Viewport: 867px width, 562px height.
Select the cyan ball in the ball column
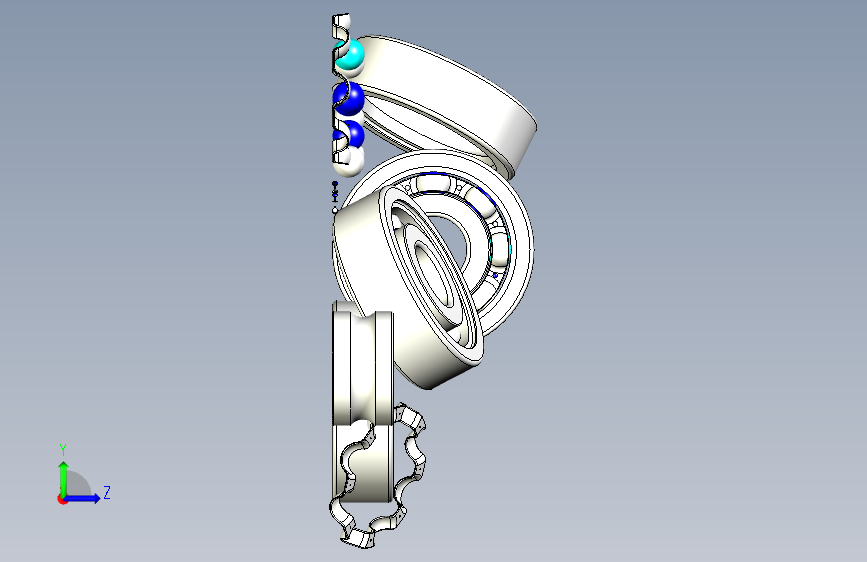tap(352, 54)
